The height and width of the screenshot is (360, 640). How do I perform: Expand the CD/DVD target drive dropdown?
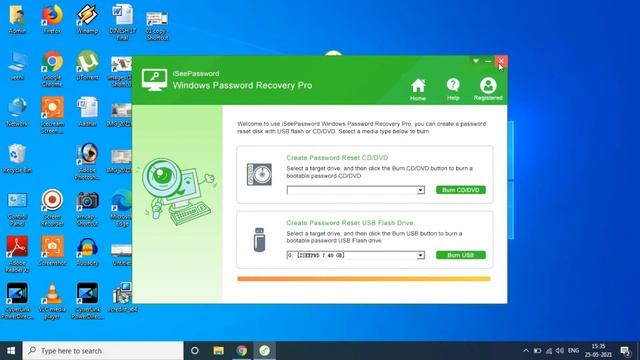coord(420,190)
